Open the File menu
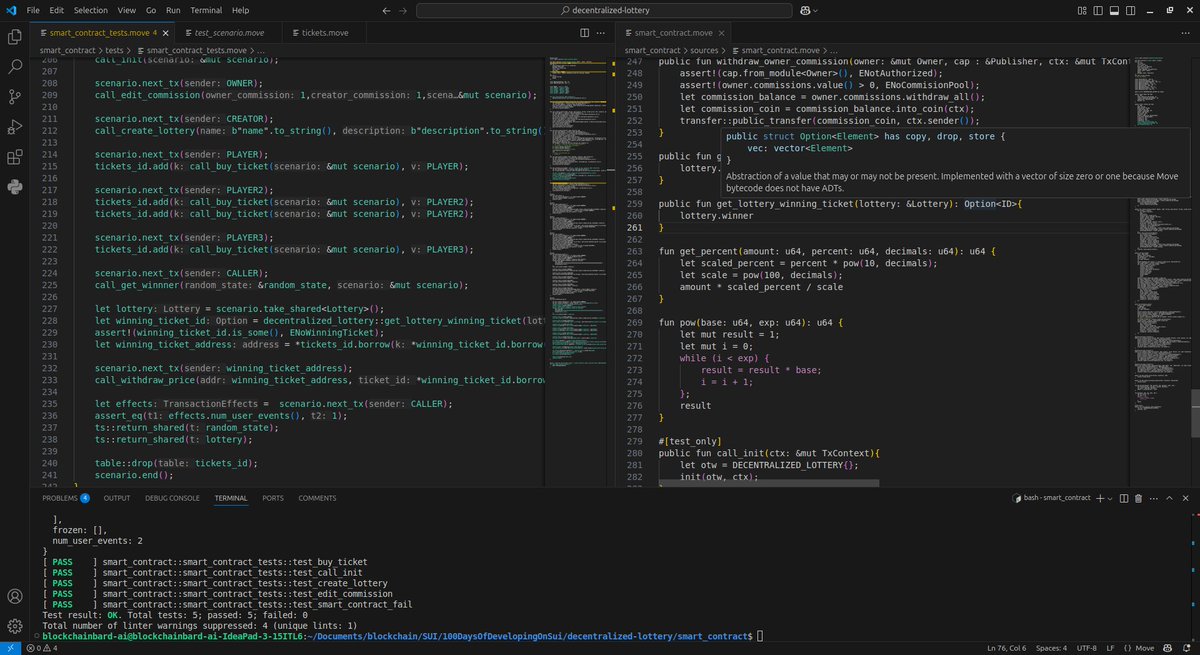 click(34, 10)
